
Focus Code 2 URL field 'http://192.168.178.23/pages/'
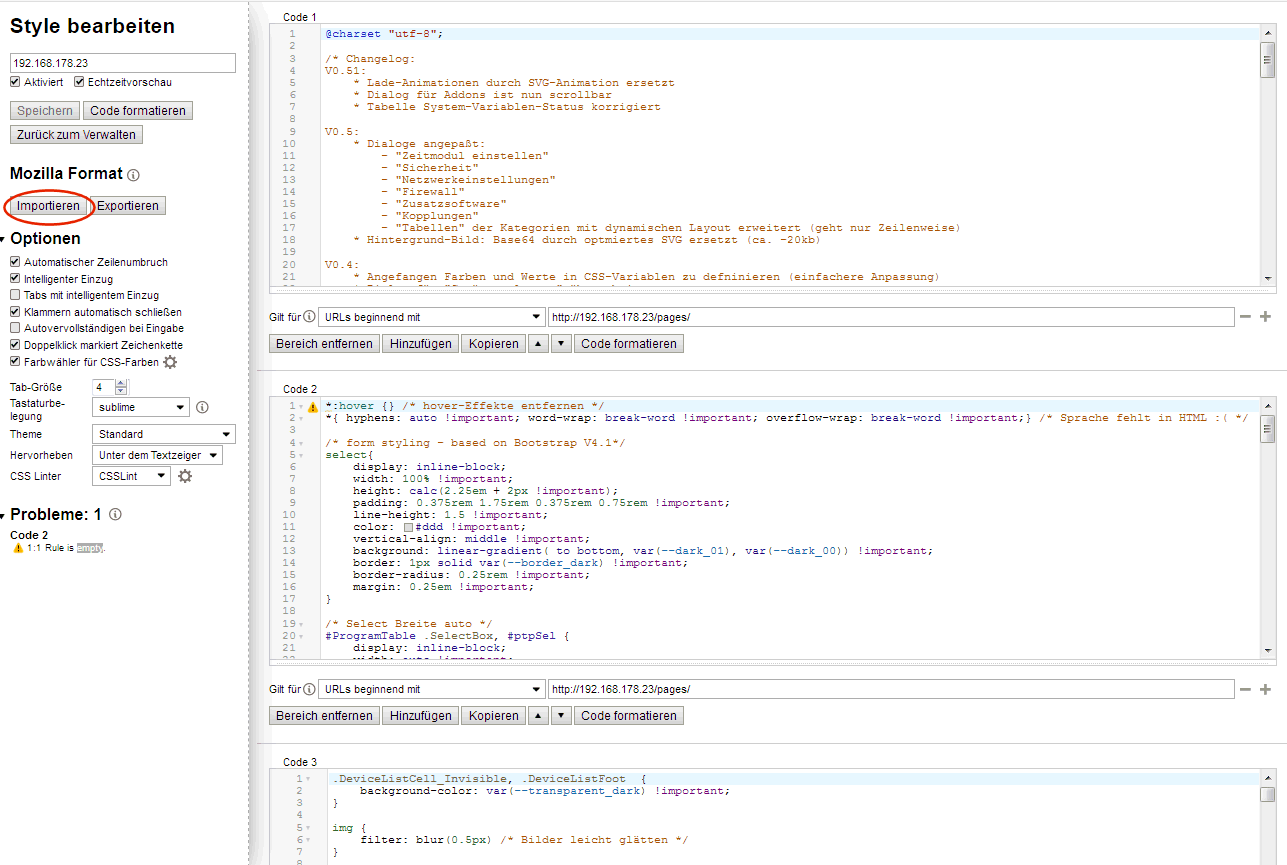tap(891, 689)
